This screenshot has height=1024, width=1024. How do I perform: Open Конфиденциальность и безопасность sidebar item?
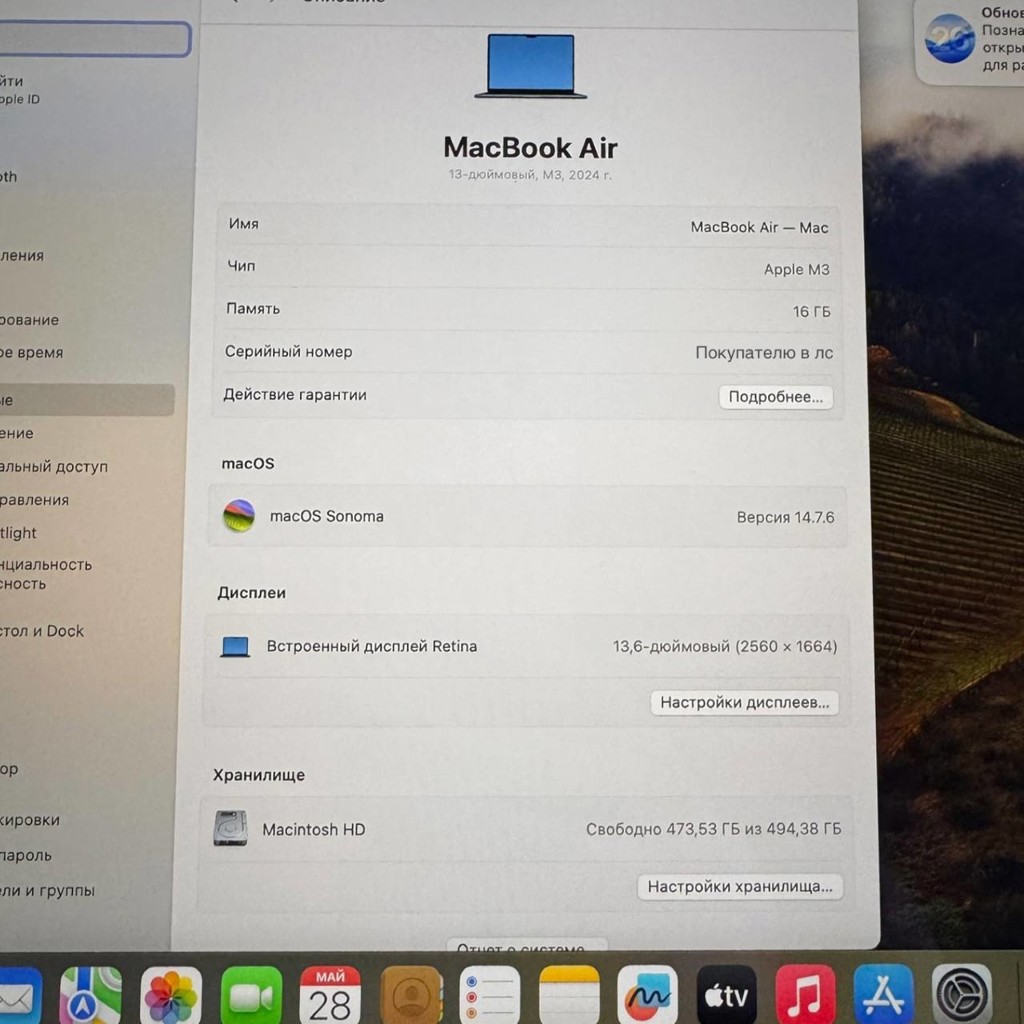pyautogui.click(x=46, y=574)
